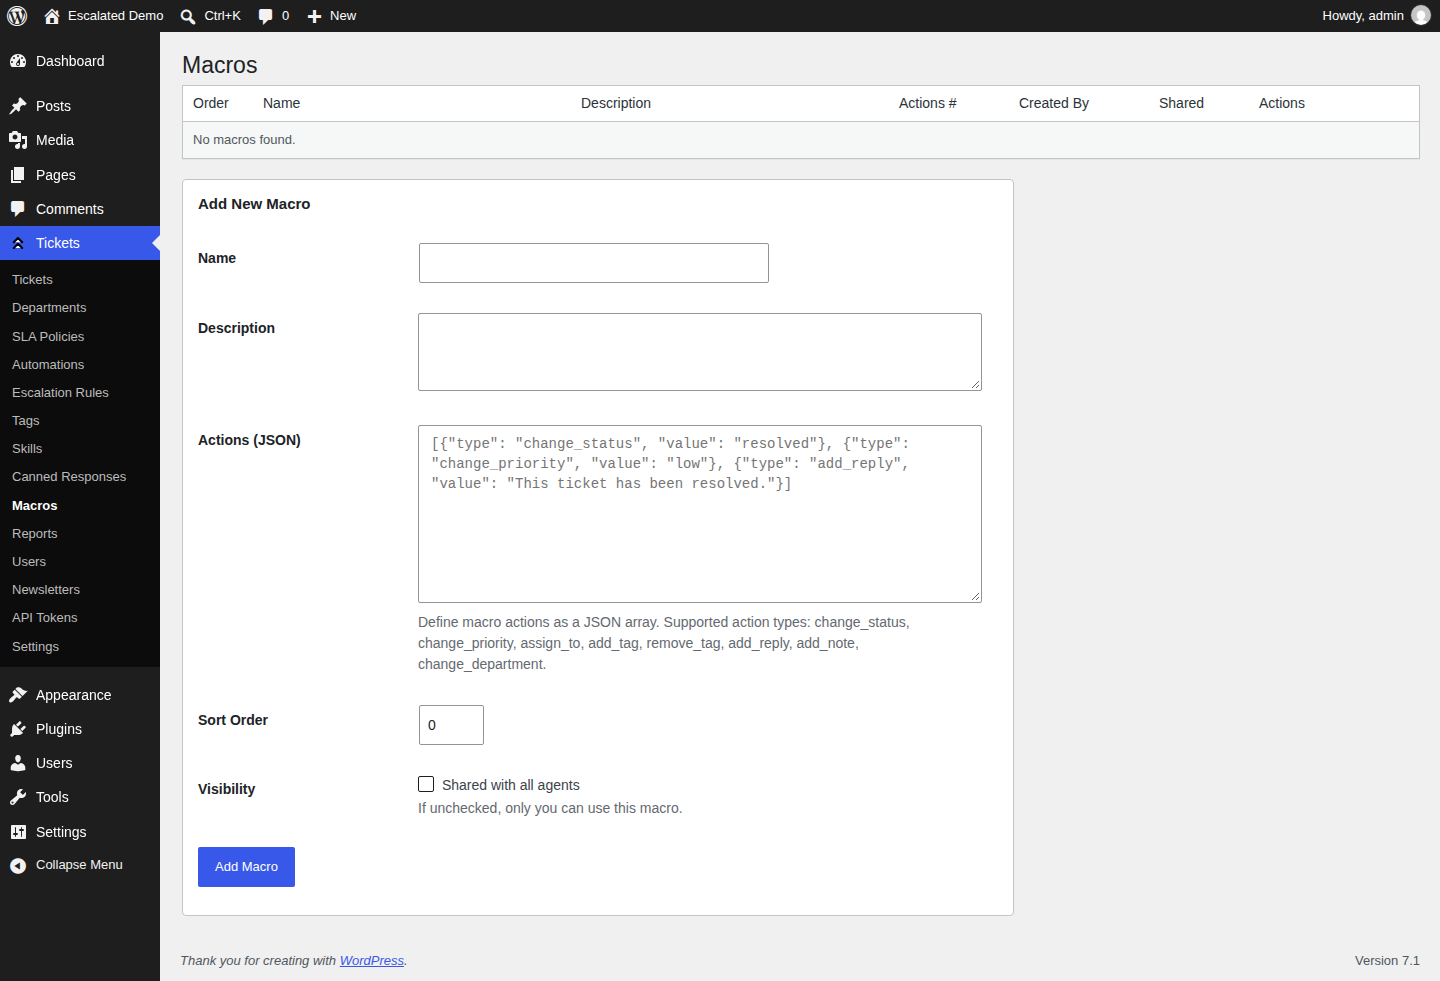
Task: Click the Dashboard gauge icon
Action: click(18, 61)
